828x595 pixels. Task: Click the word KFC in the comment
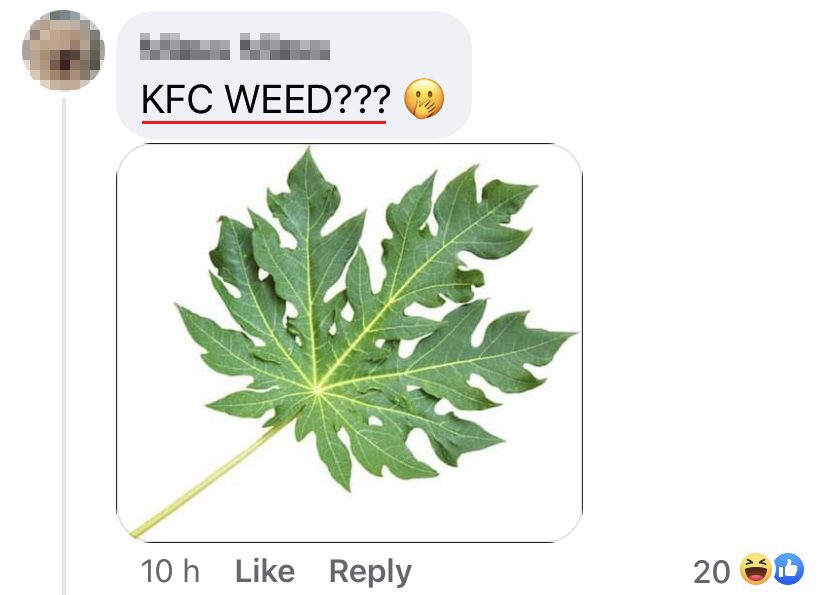177,99
